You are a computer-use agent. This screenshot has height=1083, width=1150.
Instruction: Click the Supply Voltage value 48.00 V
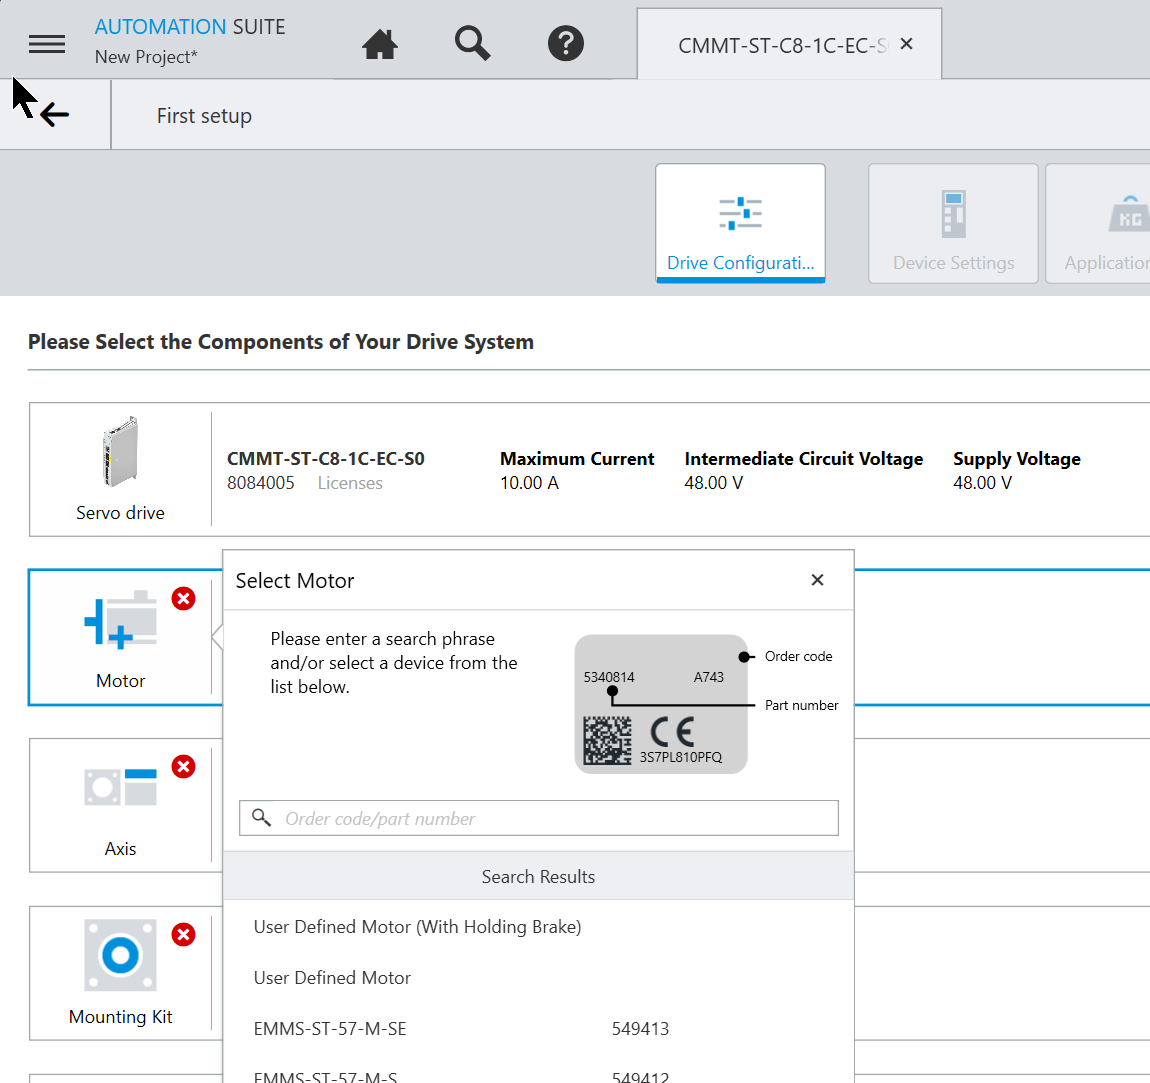click(982, 483)
